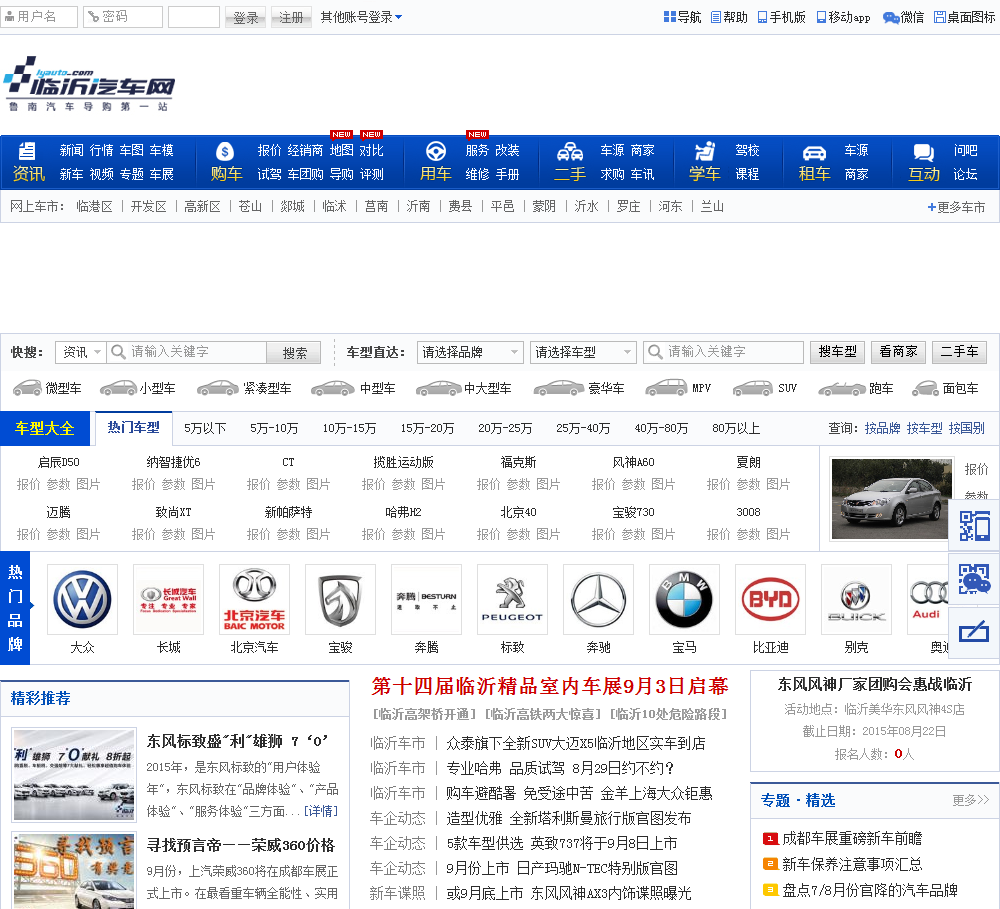This screenshot has height=909, width=1000.
Task: Open the 租车 car rental section
Action: [814, 162]
